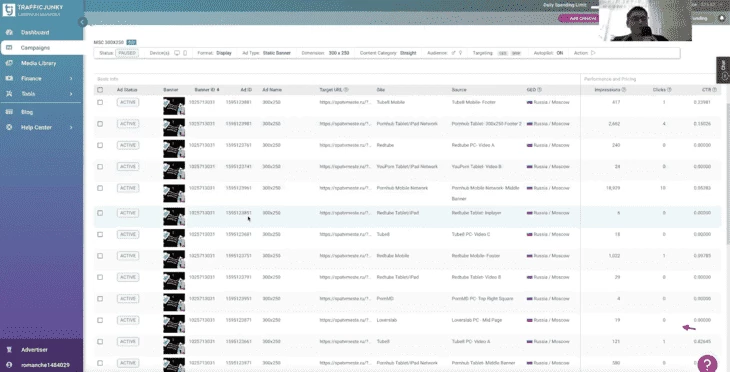Screen dimensions: 730x372
Task: Click the Impressions help icon
Action: (624, 90)
